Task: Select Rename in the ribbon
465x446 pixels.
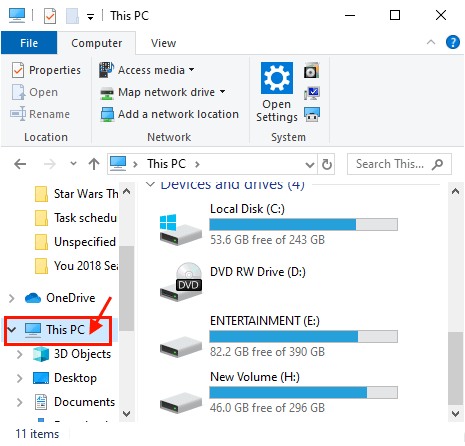Action: [x=40, y=114]
